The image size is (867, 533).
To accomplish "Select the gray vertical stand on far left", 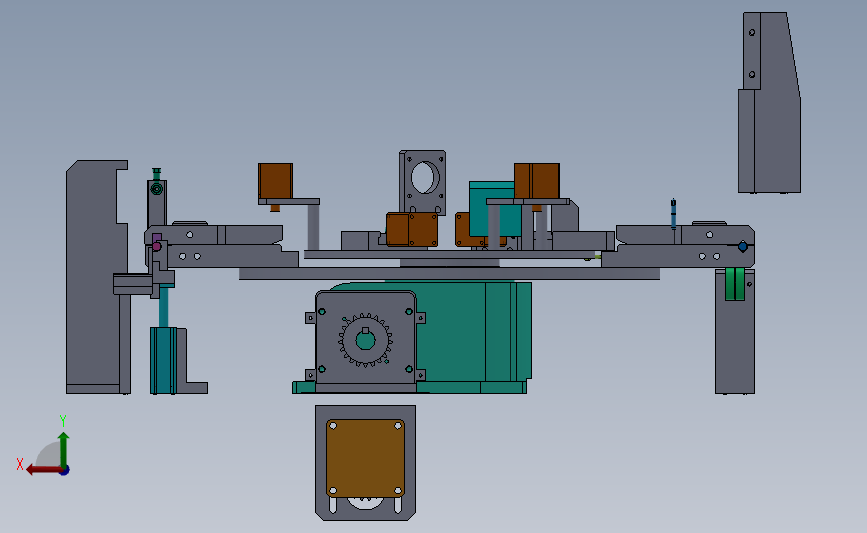I will [95, 276].
